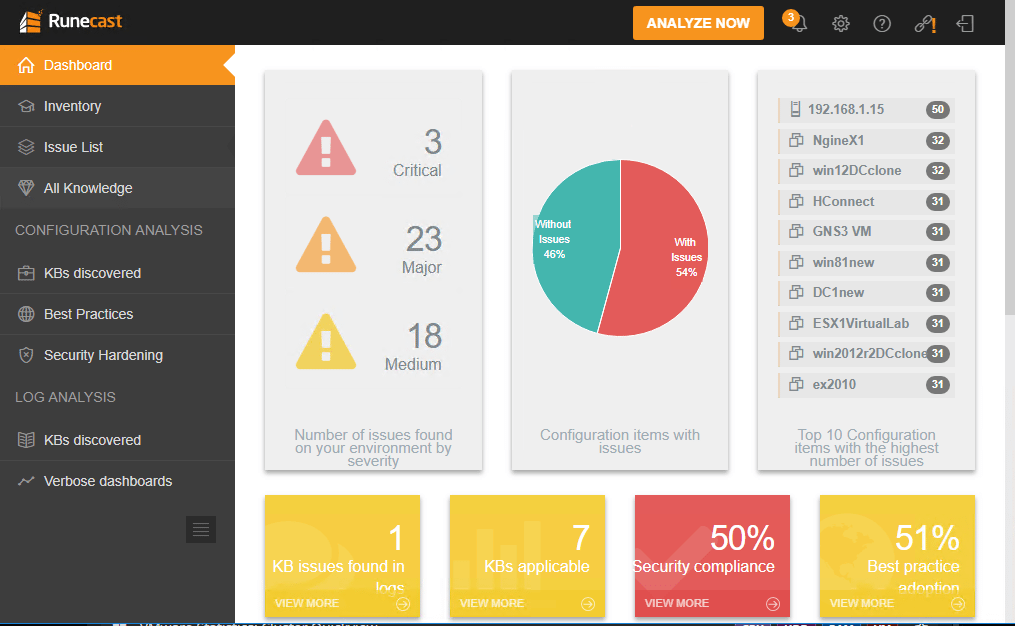Click arrow icon on Security compliance tile
This screenshot has height=626, width=1015.
tap(773, 604)
